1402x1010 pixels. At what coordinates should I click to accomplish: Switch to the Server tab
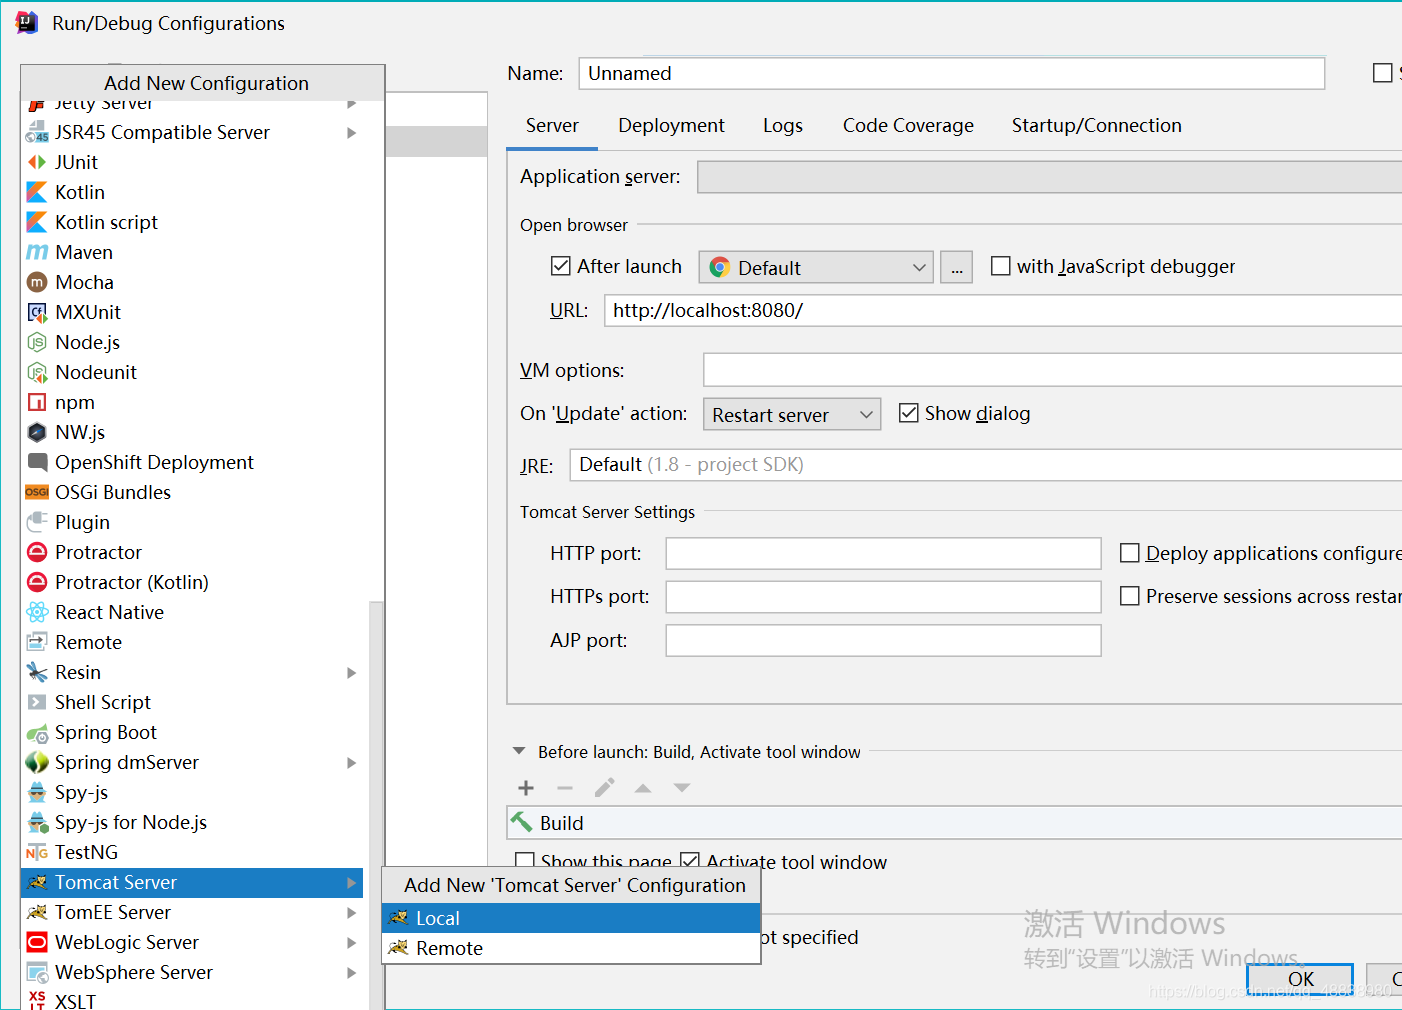coord(552,126)
